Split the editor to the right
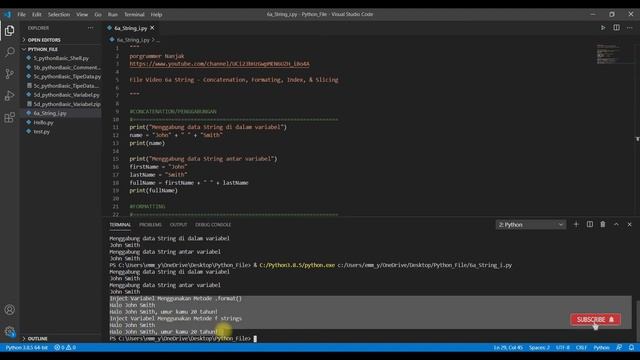This screenshot has height=360, width=640. [x=616, y=28]
